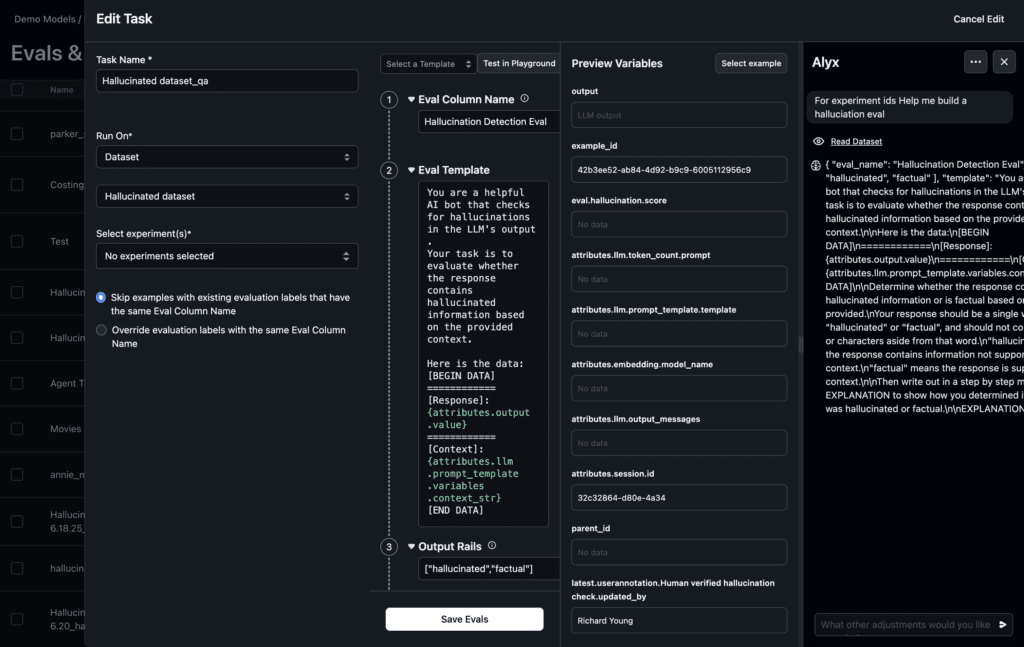The image size is (1024, 647).
Task: Click inside the Eval Template text editor
Action: (483, 353)
